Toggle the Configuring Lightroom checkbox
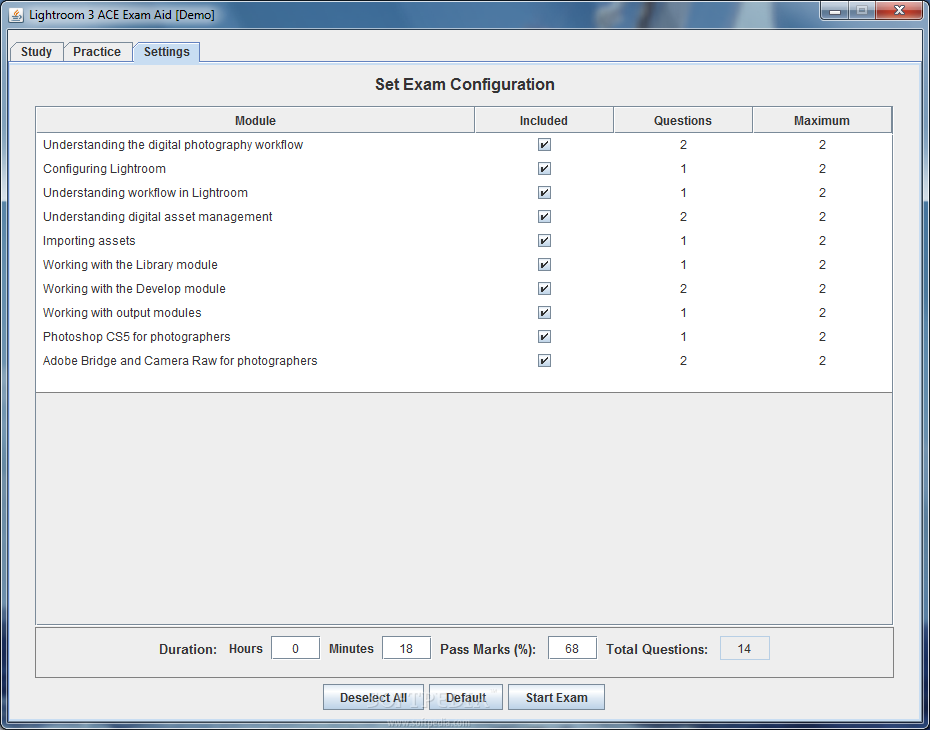Image resolution: width=930 pixels, height=730 pixels. (544, 168)
